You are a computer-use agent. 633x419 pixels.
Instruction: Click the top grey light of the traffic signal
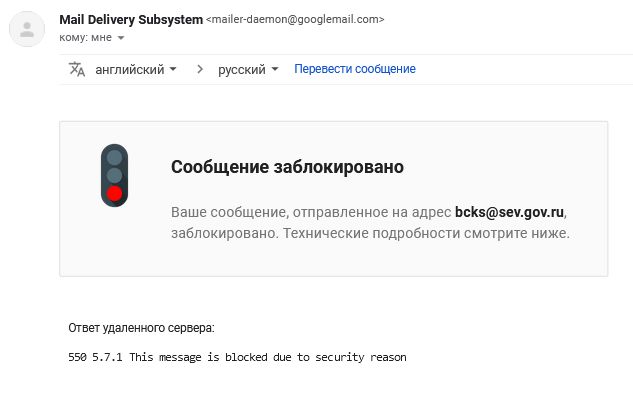(x=114, y=157)
